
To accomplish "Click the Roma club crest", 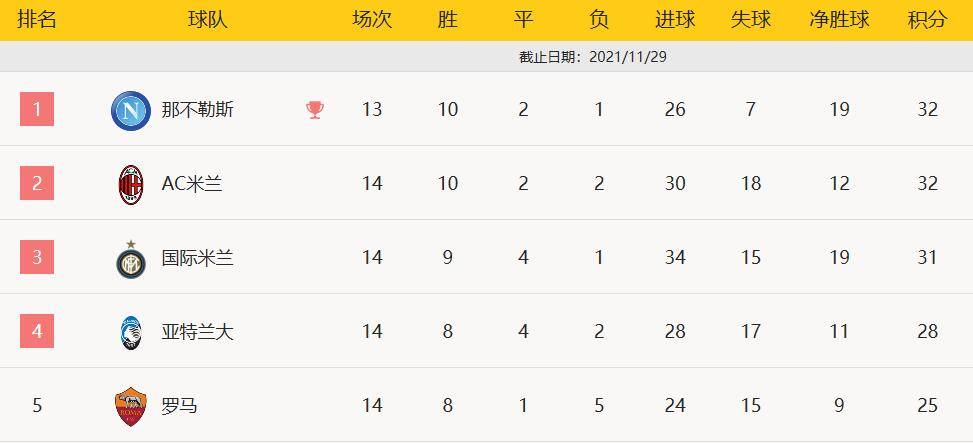I will click(131, 406).
